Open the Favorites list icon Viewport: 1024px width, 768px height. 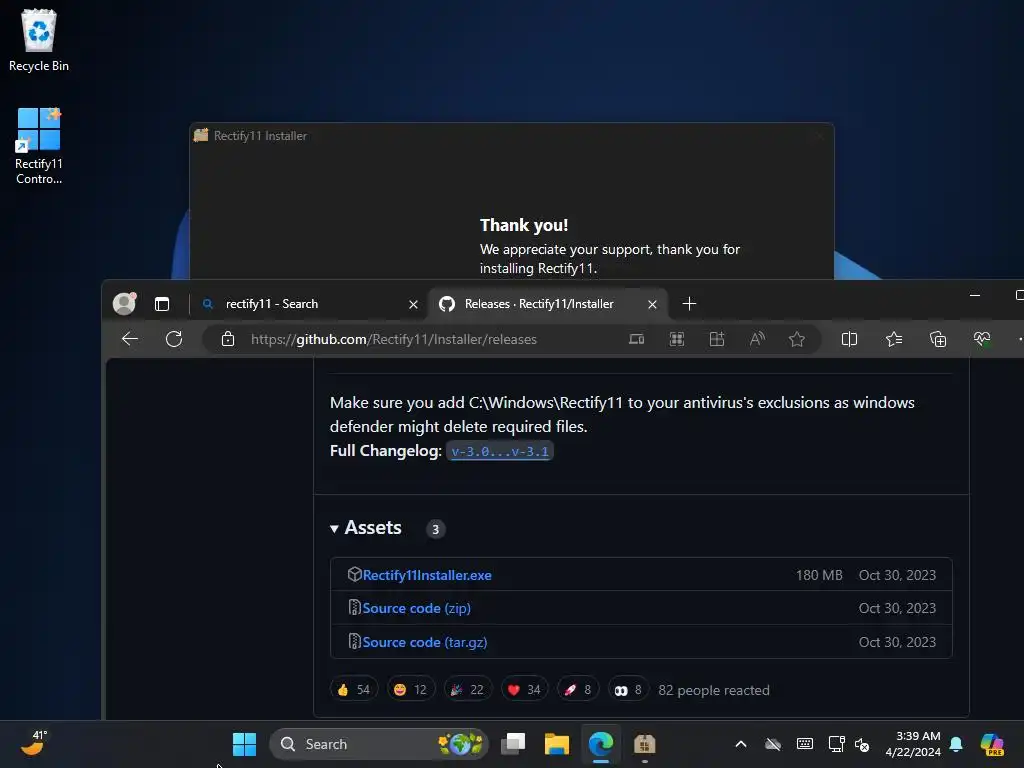[x=894, y=339]
